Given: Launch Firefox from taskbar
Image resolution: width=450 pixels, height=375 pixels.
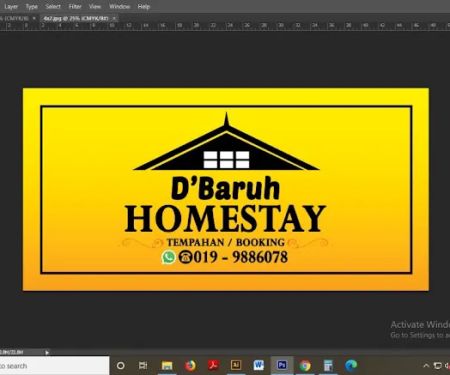Looking at the screenshot, I should 190,366.
